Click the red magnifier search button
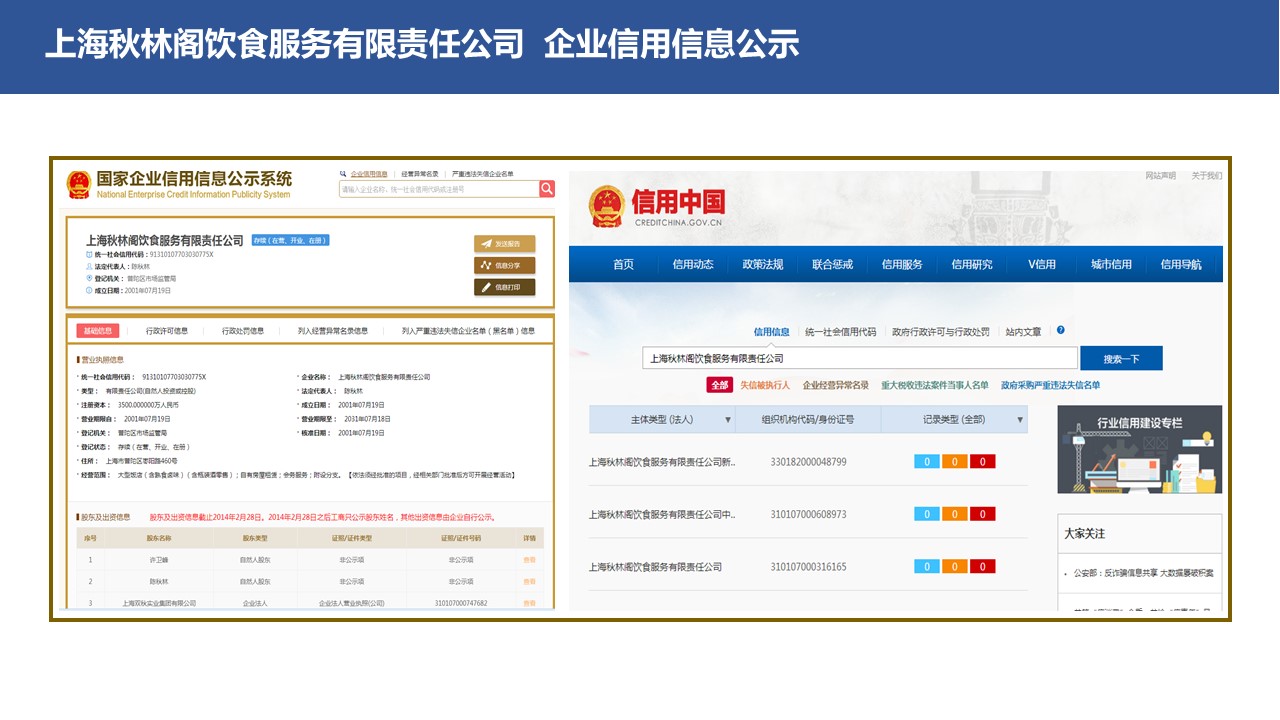The image size is (1280, 720). tap(547, 189)
